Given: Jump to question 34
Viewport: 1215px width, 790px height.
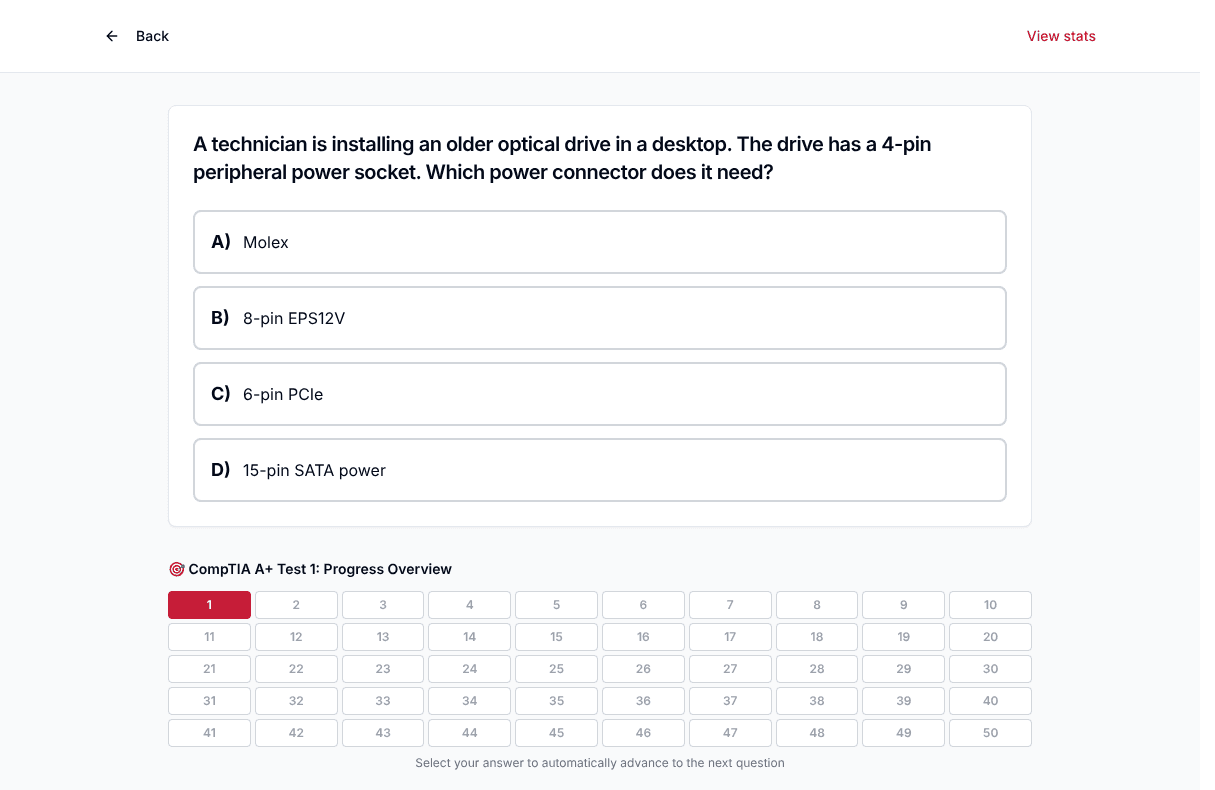Looking at the screenshot, I should [470, 701].
